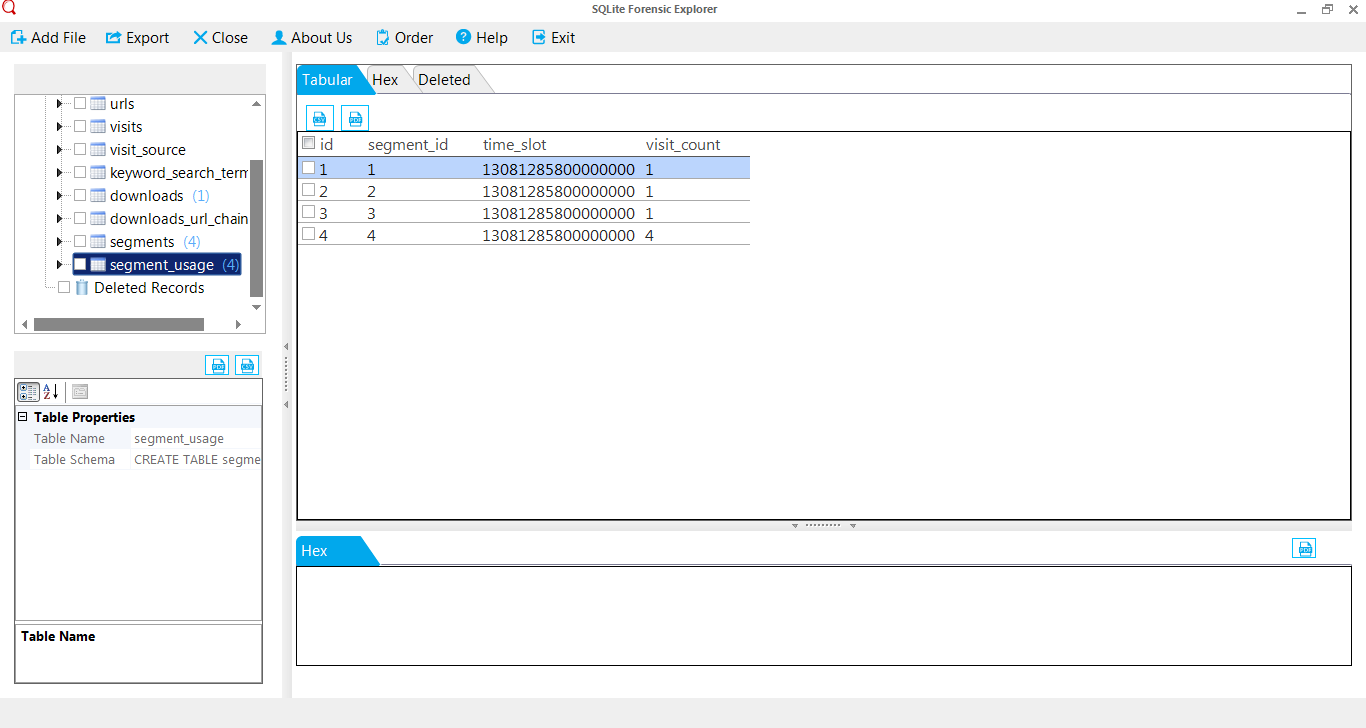Screen dimensions: 1366x728
Task: Switch to the Deleted tab
Action: [x=444, y=80]
